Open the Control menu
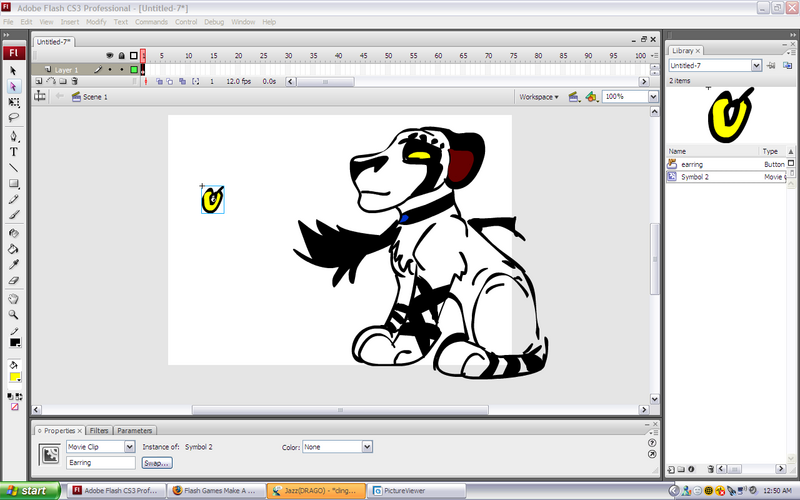The height and width of the screenshot is (500, 800). [186, 22]
